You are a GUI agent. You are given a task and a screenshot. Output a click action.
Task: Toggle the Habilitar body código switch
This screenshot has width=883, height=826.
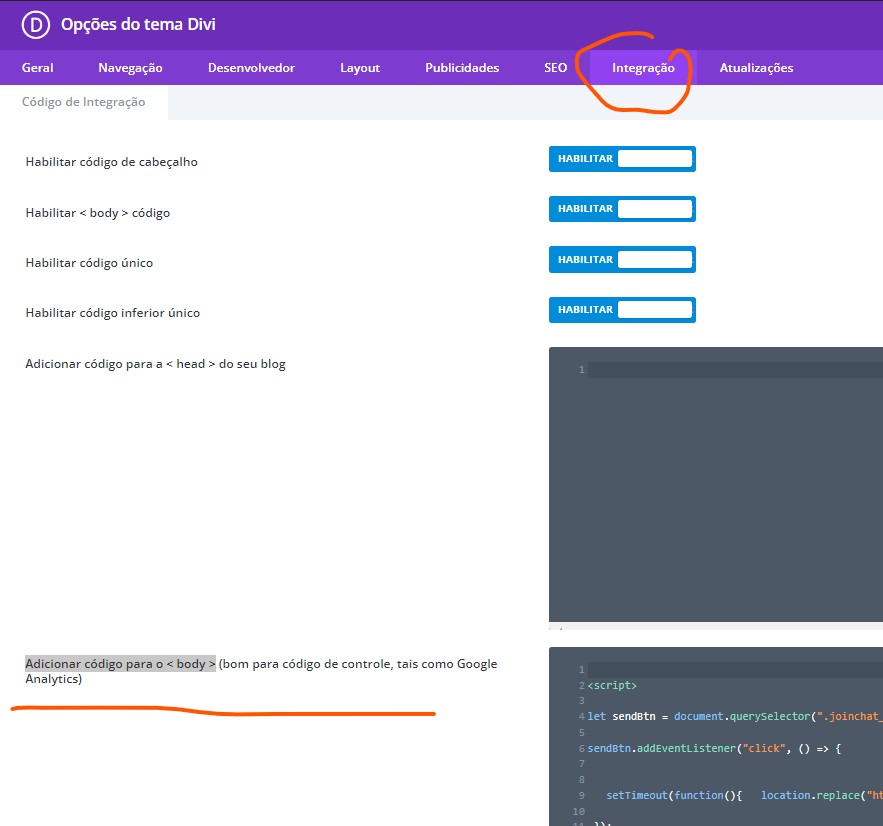coord(621,209)
